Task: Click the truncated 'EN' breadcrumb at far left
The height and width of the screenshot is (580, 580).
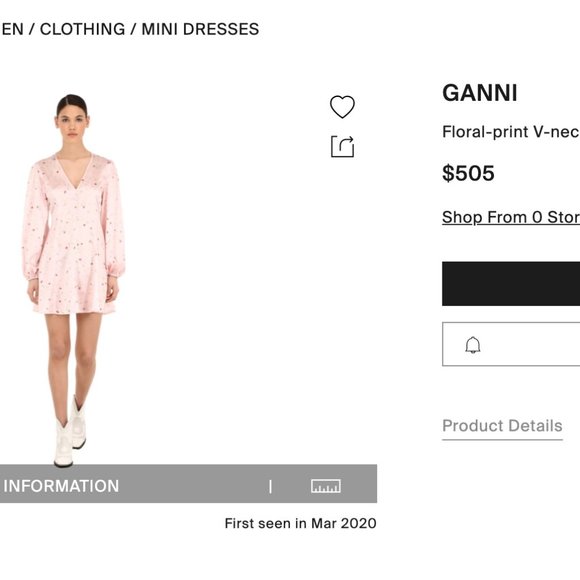Action: pyautogui.click(x=12, y=29)
